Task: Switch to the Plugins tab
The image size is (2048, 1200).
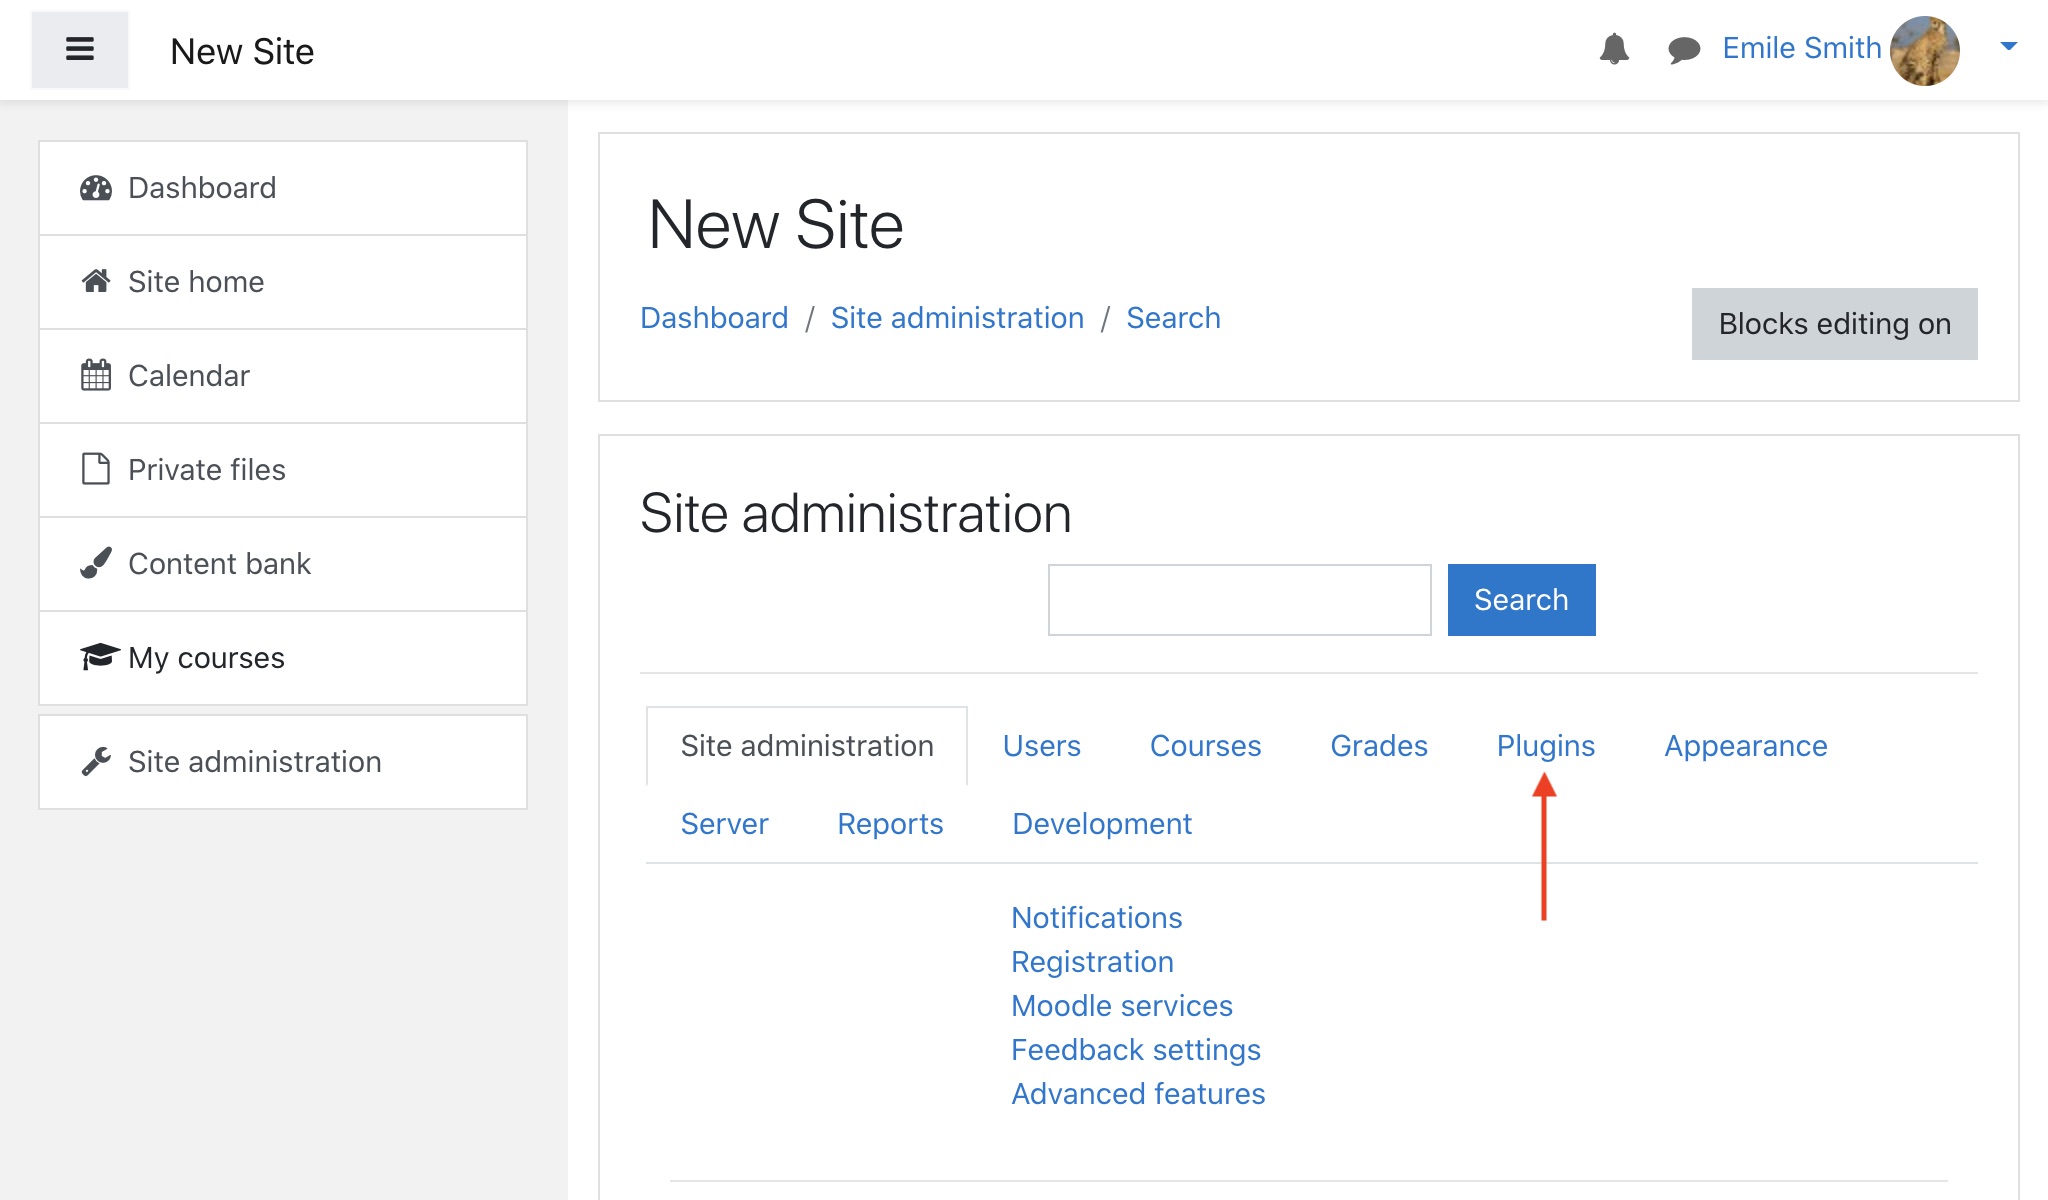Action: pyautogui.click(x=1545, y=746)
